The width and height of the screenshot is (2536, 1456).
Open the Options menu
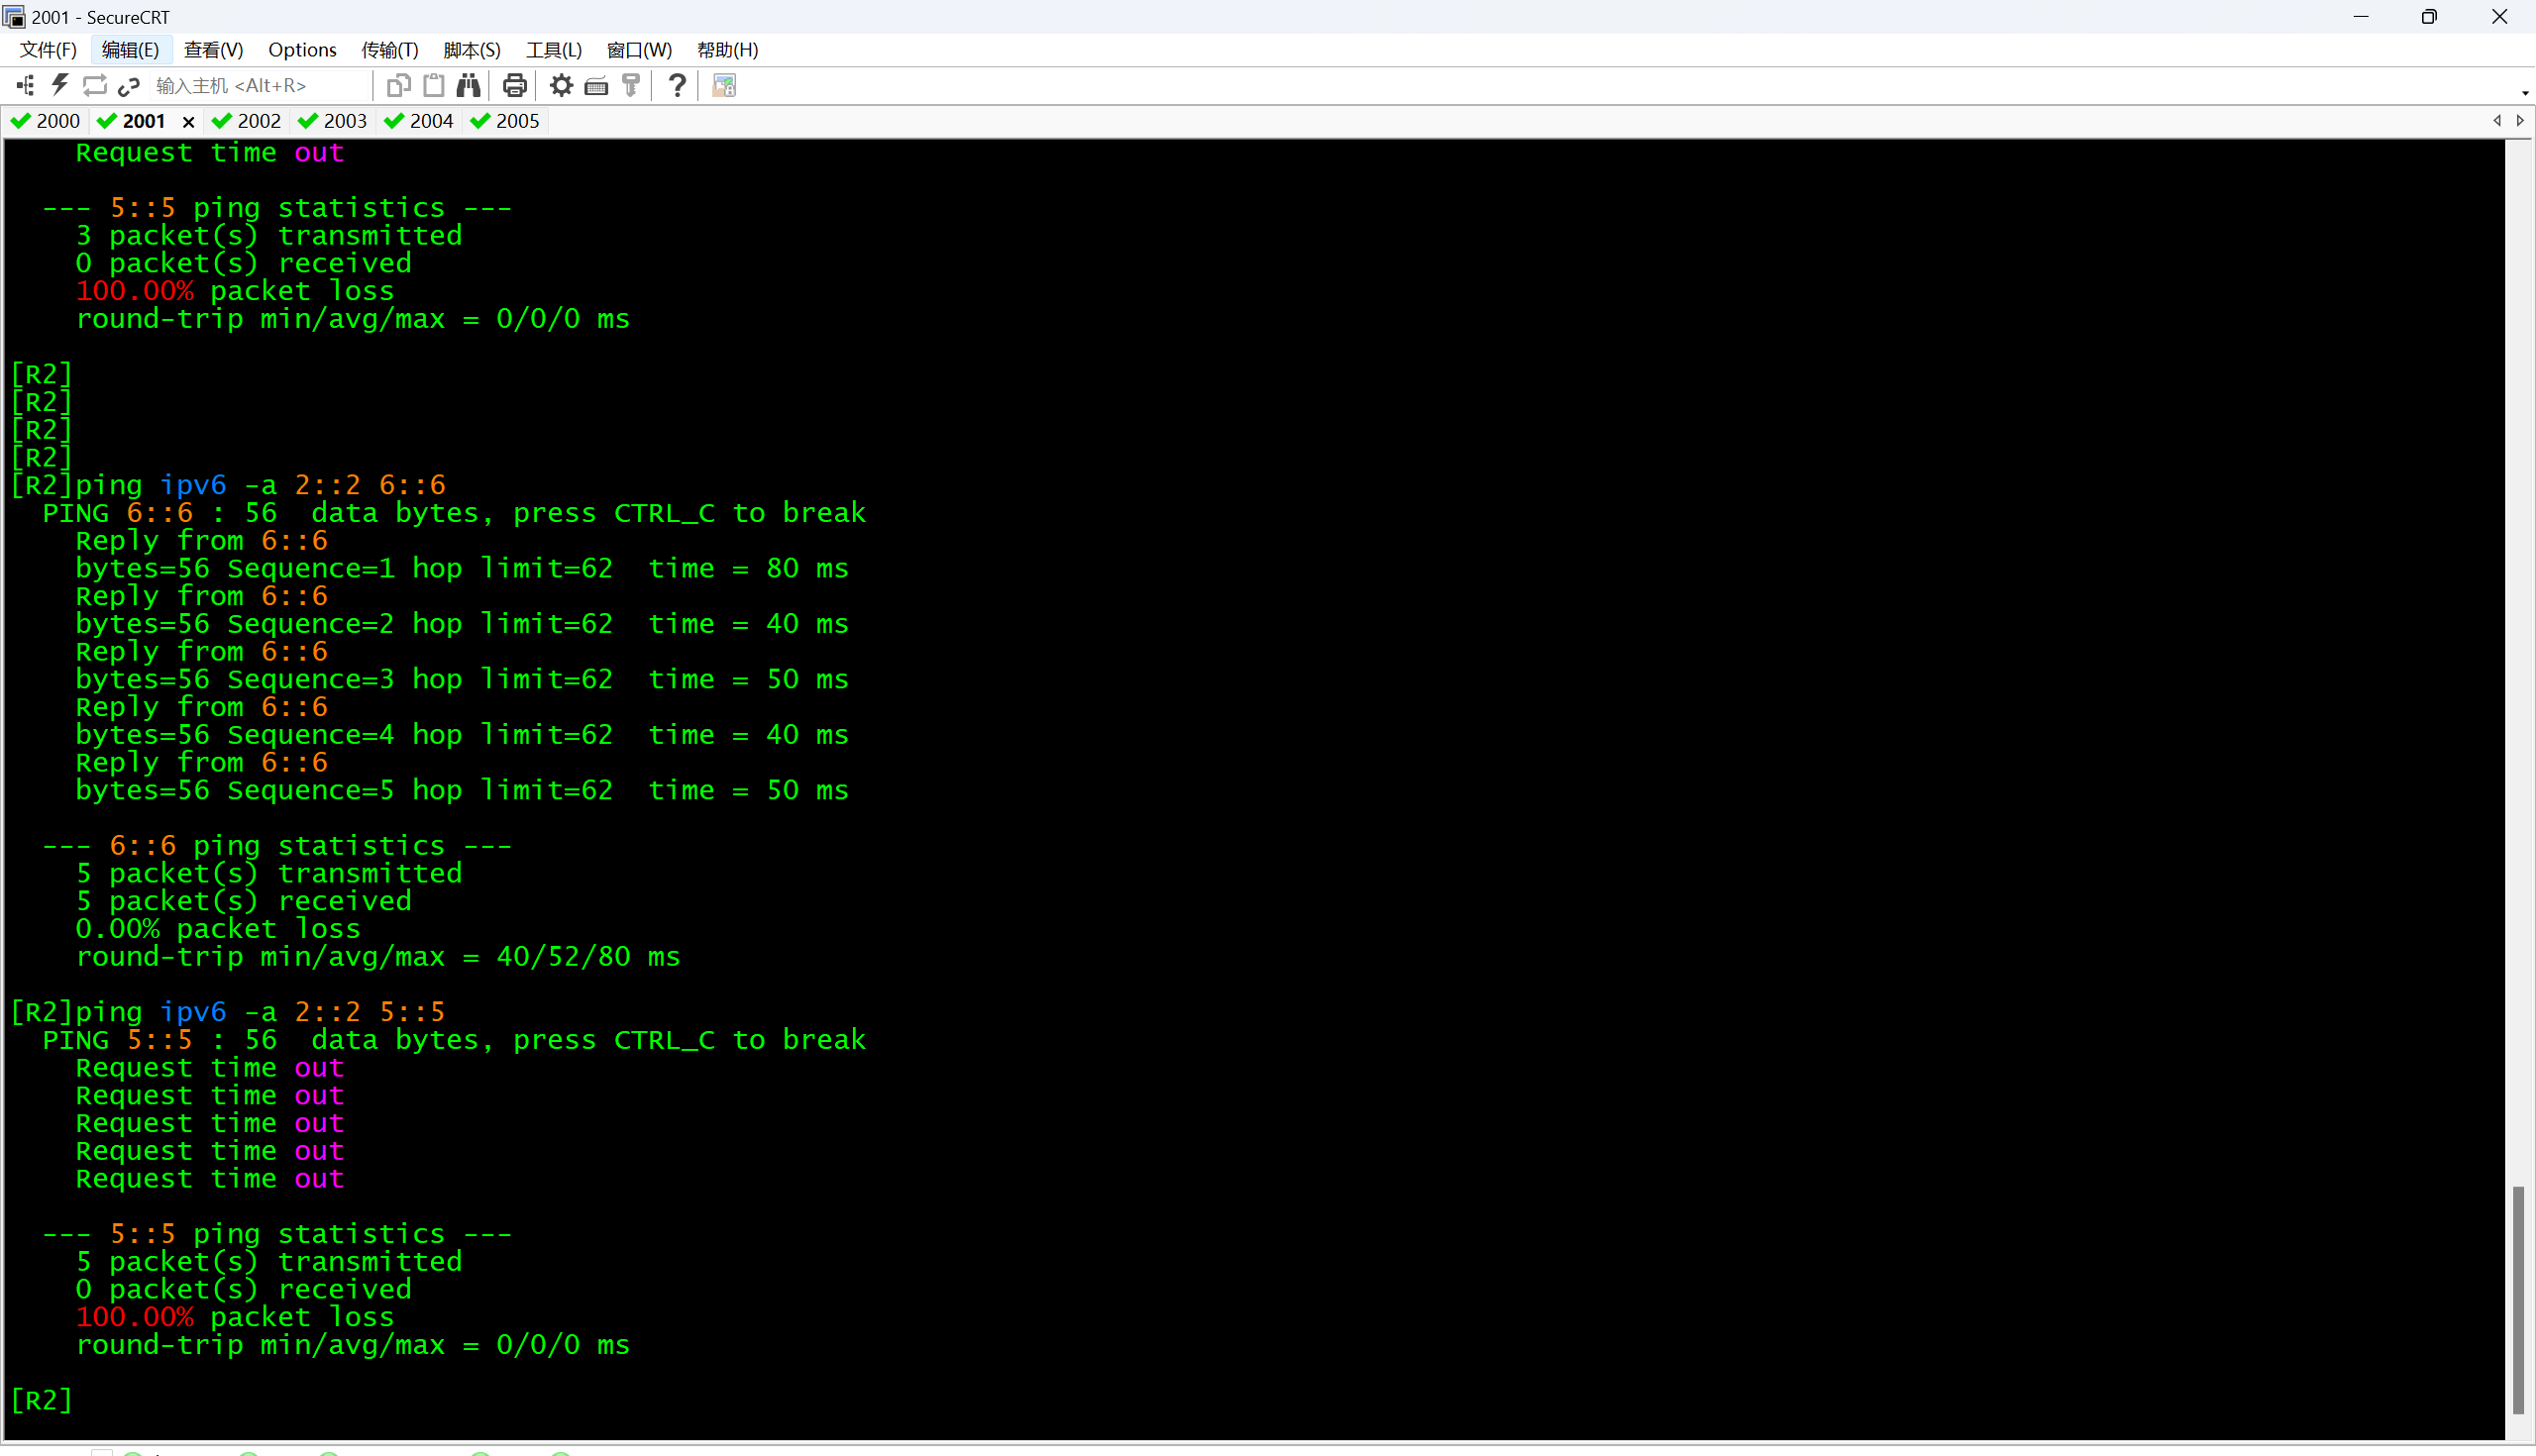[x=301, y=50]
